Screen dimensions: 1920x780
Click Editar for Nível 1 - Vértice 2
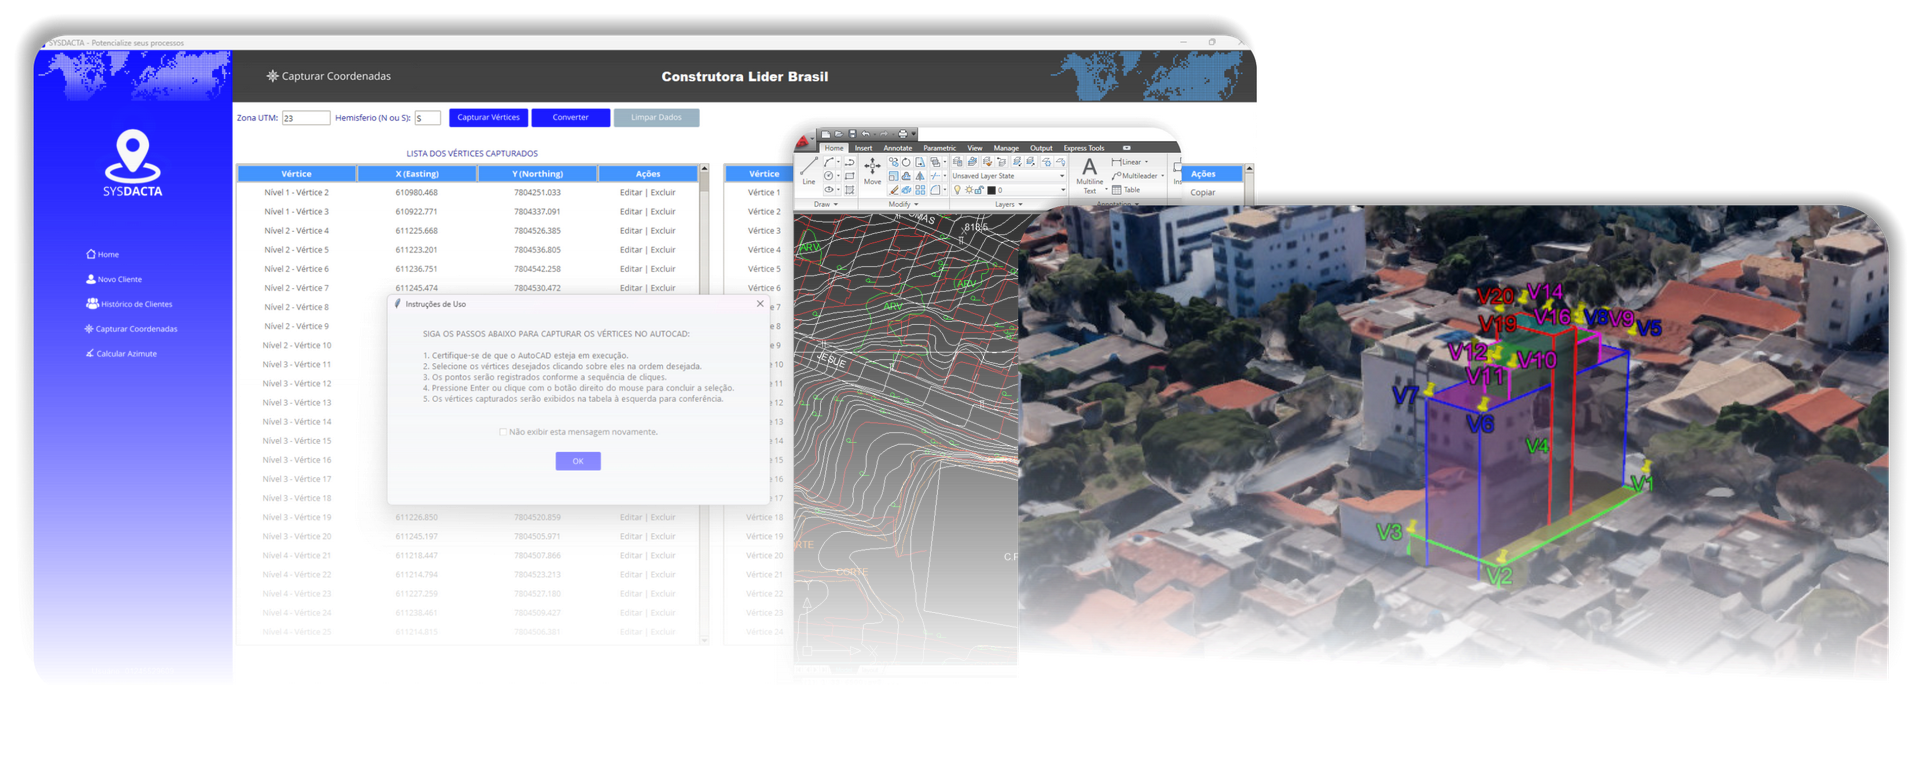pyautogui.click(x=630, y=192)
